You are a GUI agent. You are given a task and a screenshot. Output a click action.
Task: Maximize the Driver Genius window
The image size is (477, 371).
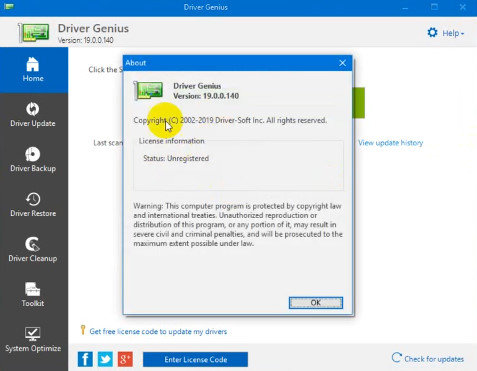[434, 7]
